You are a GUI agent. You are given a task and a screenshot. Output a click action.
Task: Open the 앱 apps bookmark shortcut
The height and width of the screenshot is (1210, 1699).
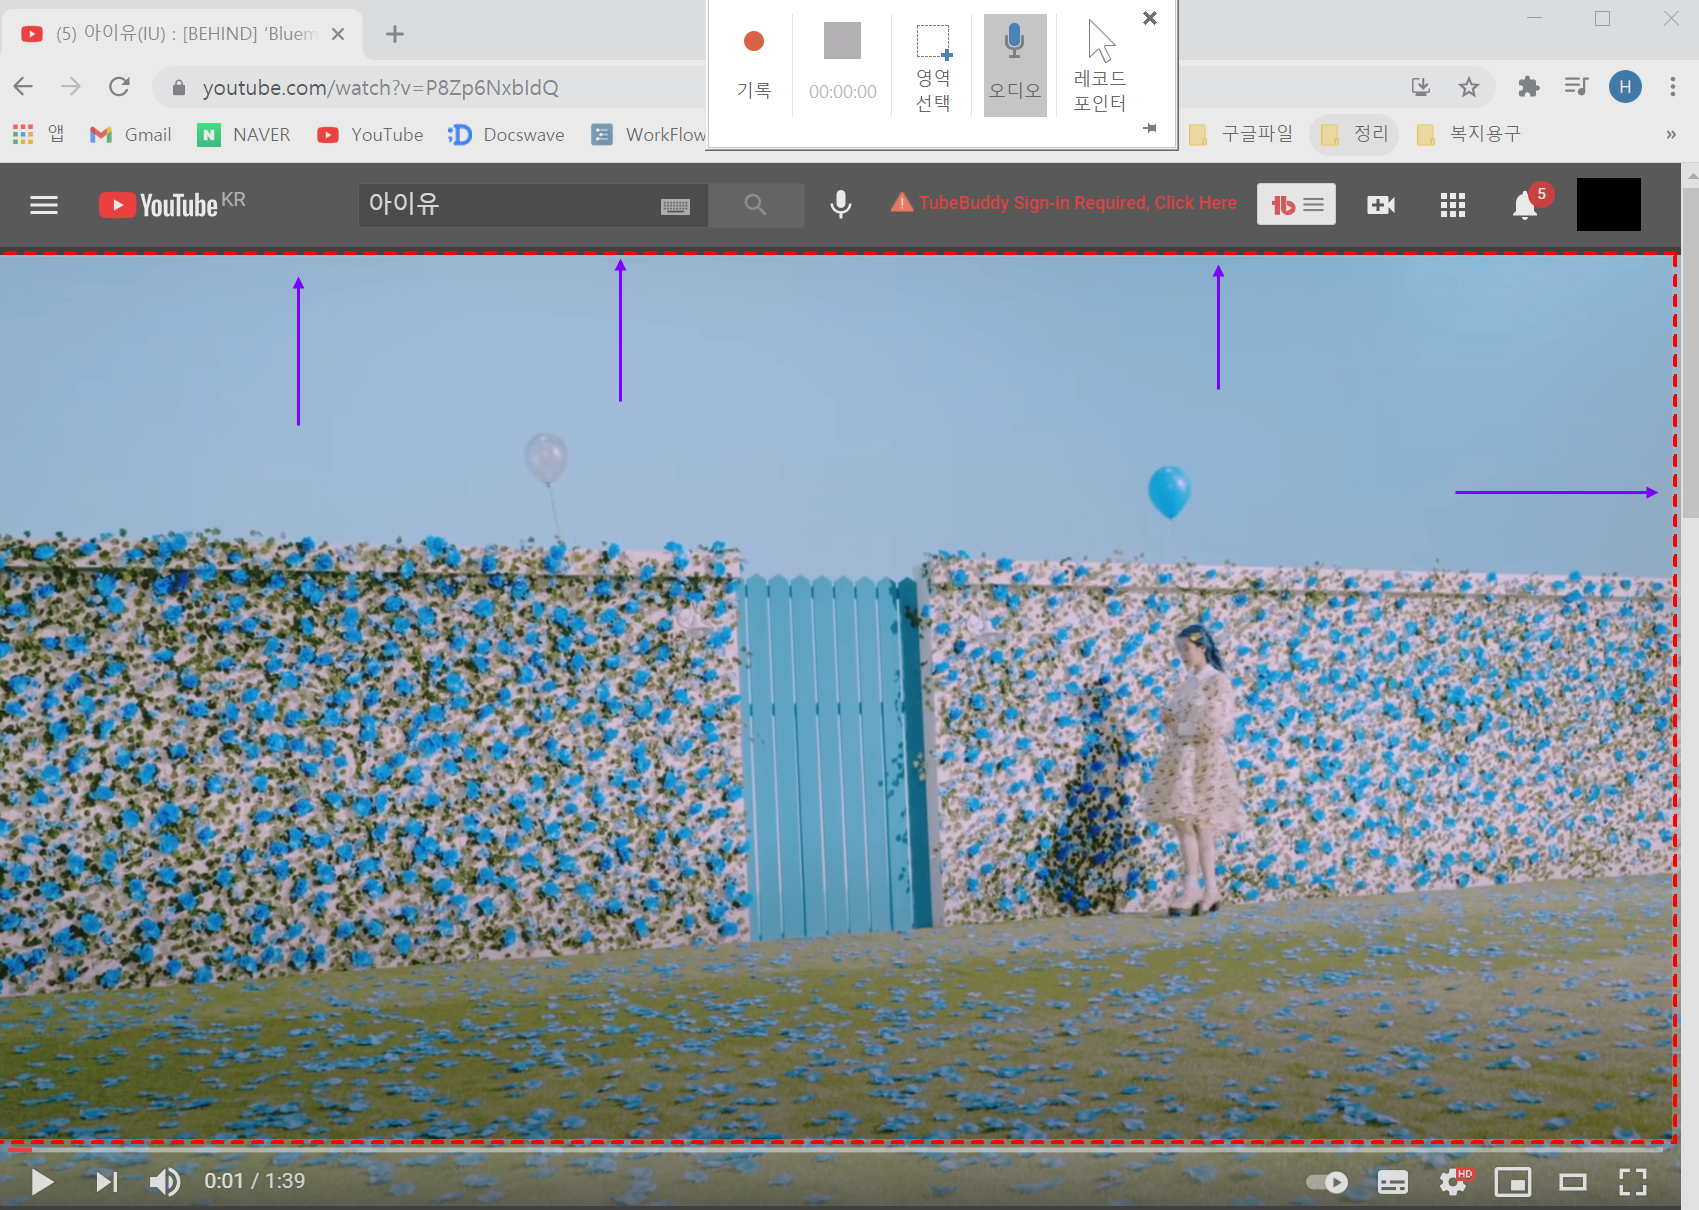click(38, 134)
